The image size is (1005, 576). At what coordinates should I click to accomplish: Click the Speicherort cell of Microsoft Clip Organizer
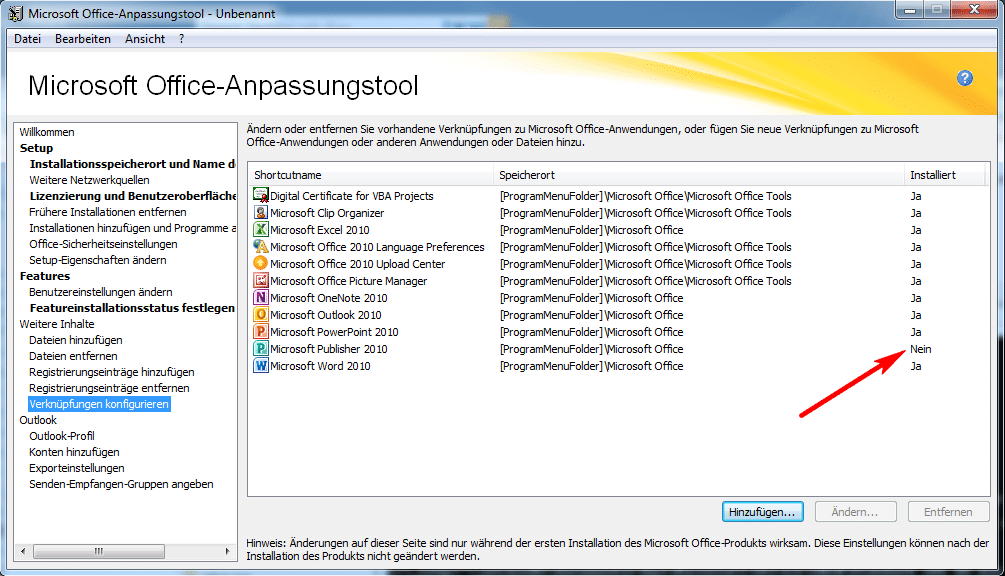click(x=645, y=213)
